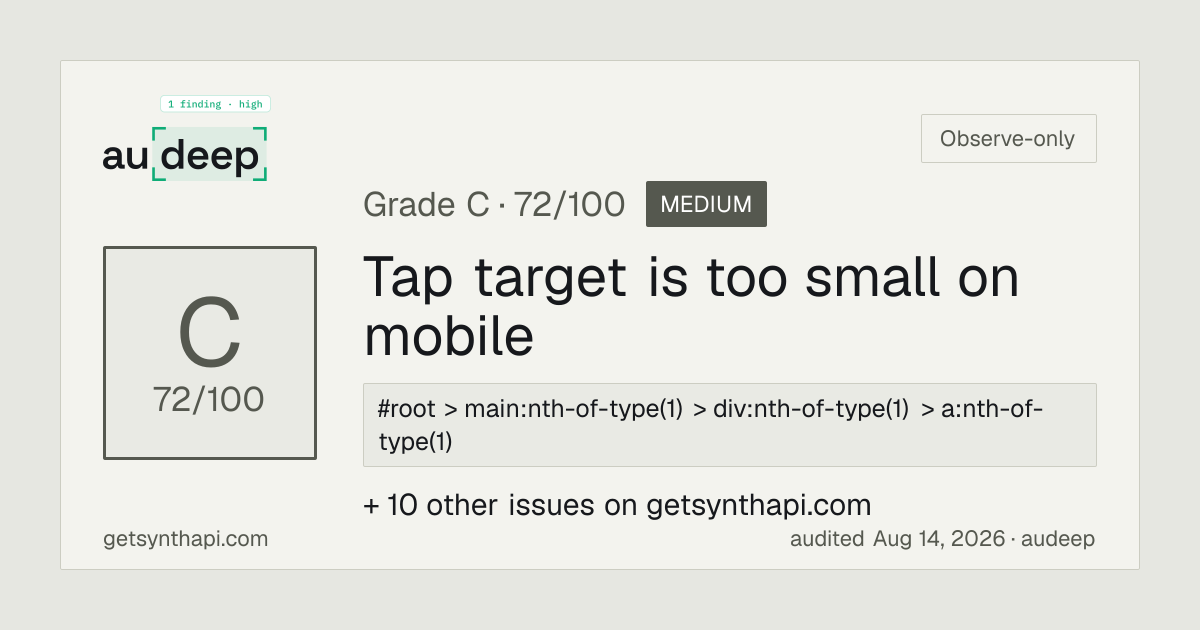The image size is (1200, 630).
Task: Click the audeep logo
Action: (185, 155)
